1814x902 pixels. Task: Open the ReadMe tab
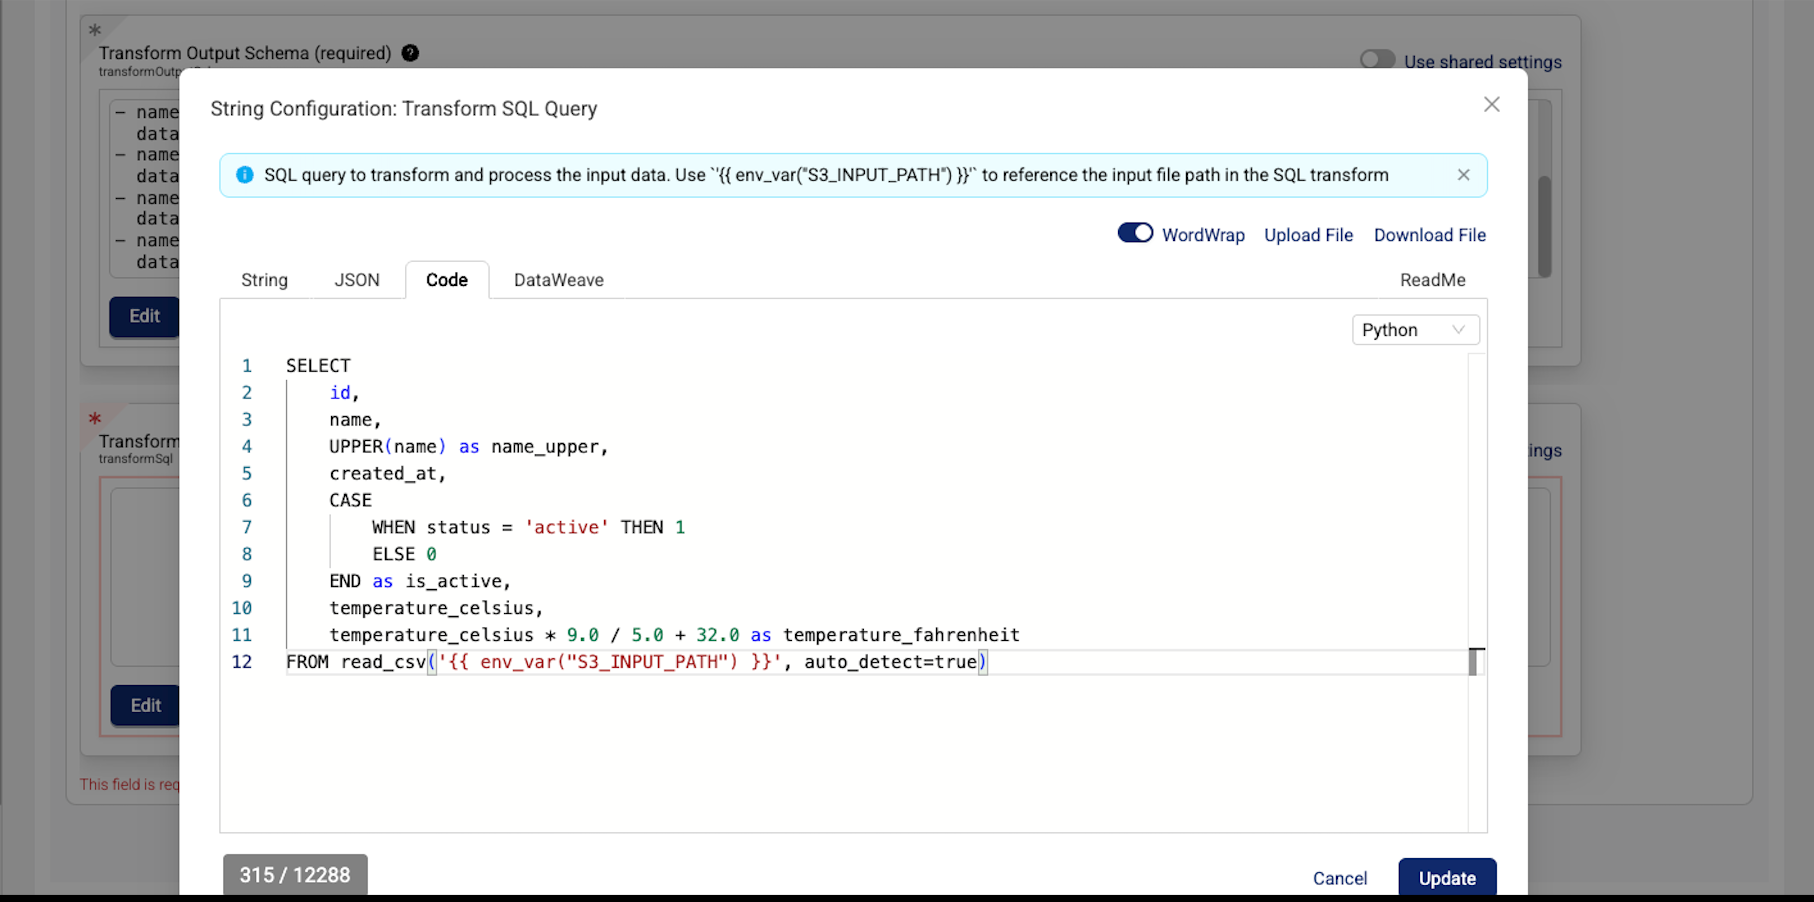[x=1432, y=280]
